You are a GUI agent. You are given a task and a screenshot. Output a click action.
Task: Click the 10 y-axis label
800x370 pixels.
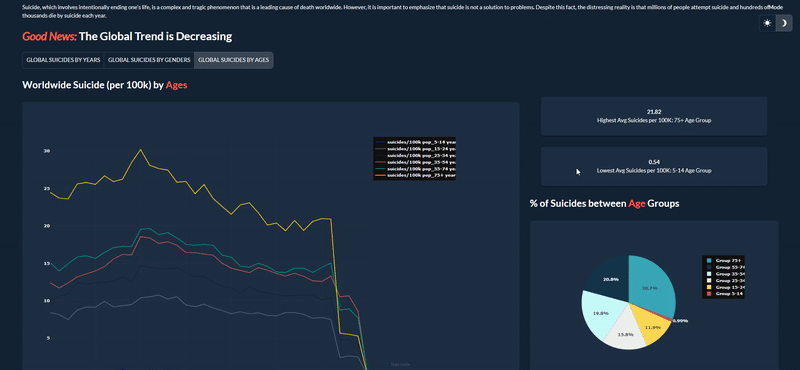click(x=47, y=301)
